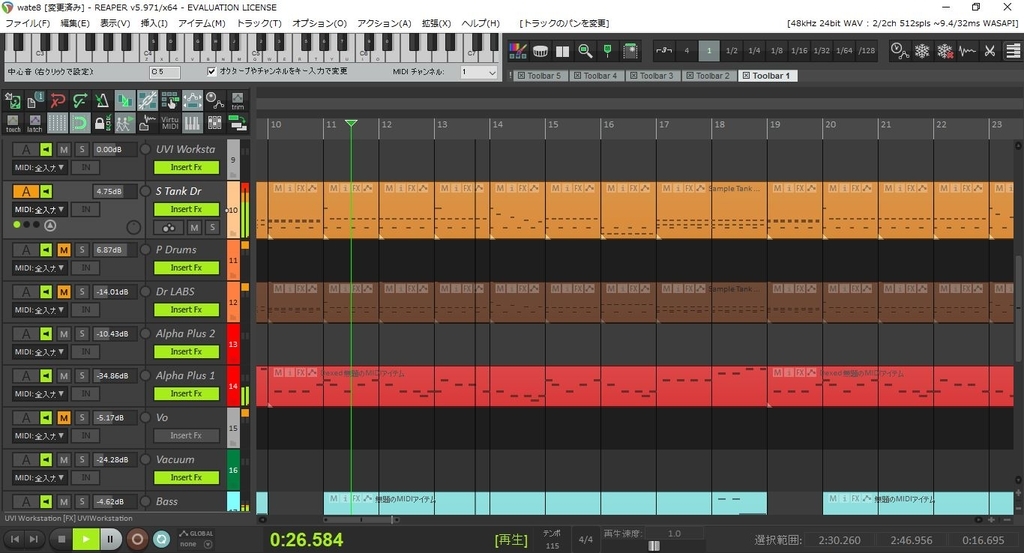Switch to the Toolbar 3 tab
Viewport: 1024px width, 553px height.
click(651, 76)
